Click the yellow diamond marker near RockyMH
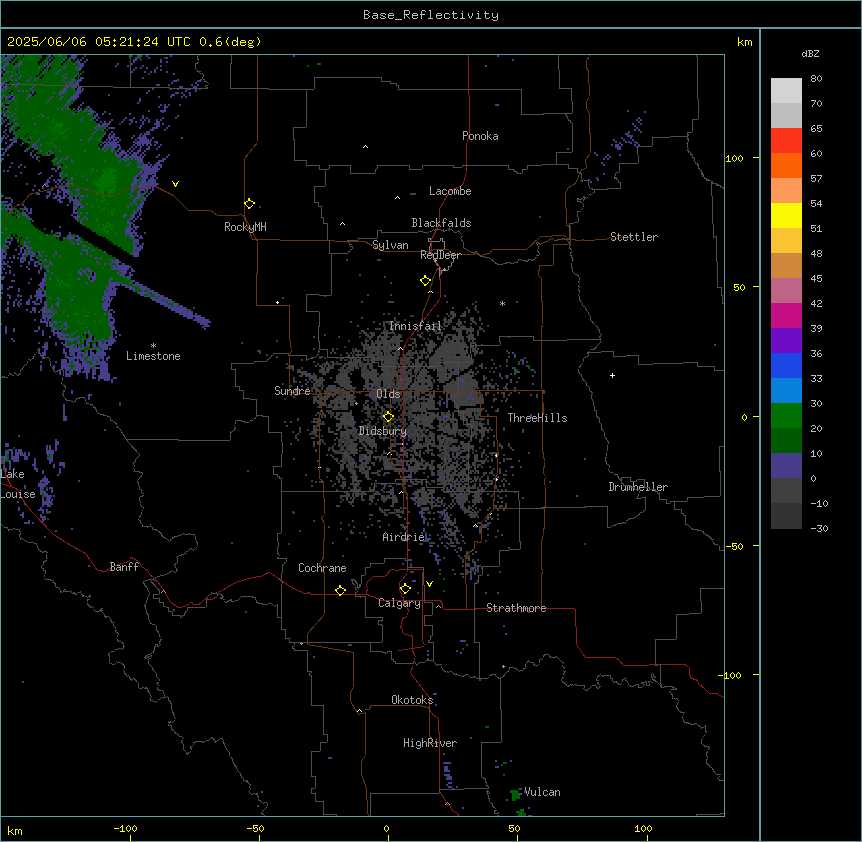 click(249, 204)
